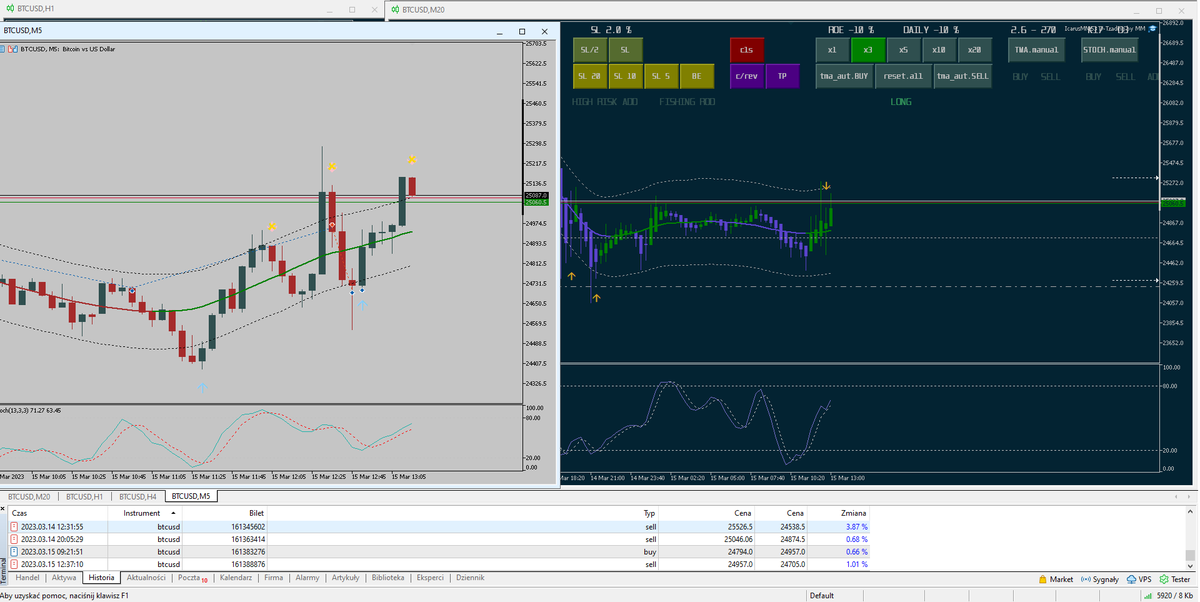Open the Aktywa terminal tab
1200x602 pixels.
(64, 578)
